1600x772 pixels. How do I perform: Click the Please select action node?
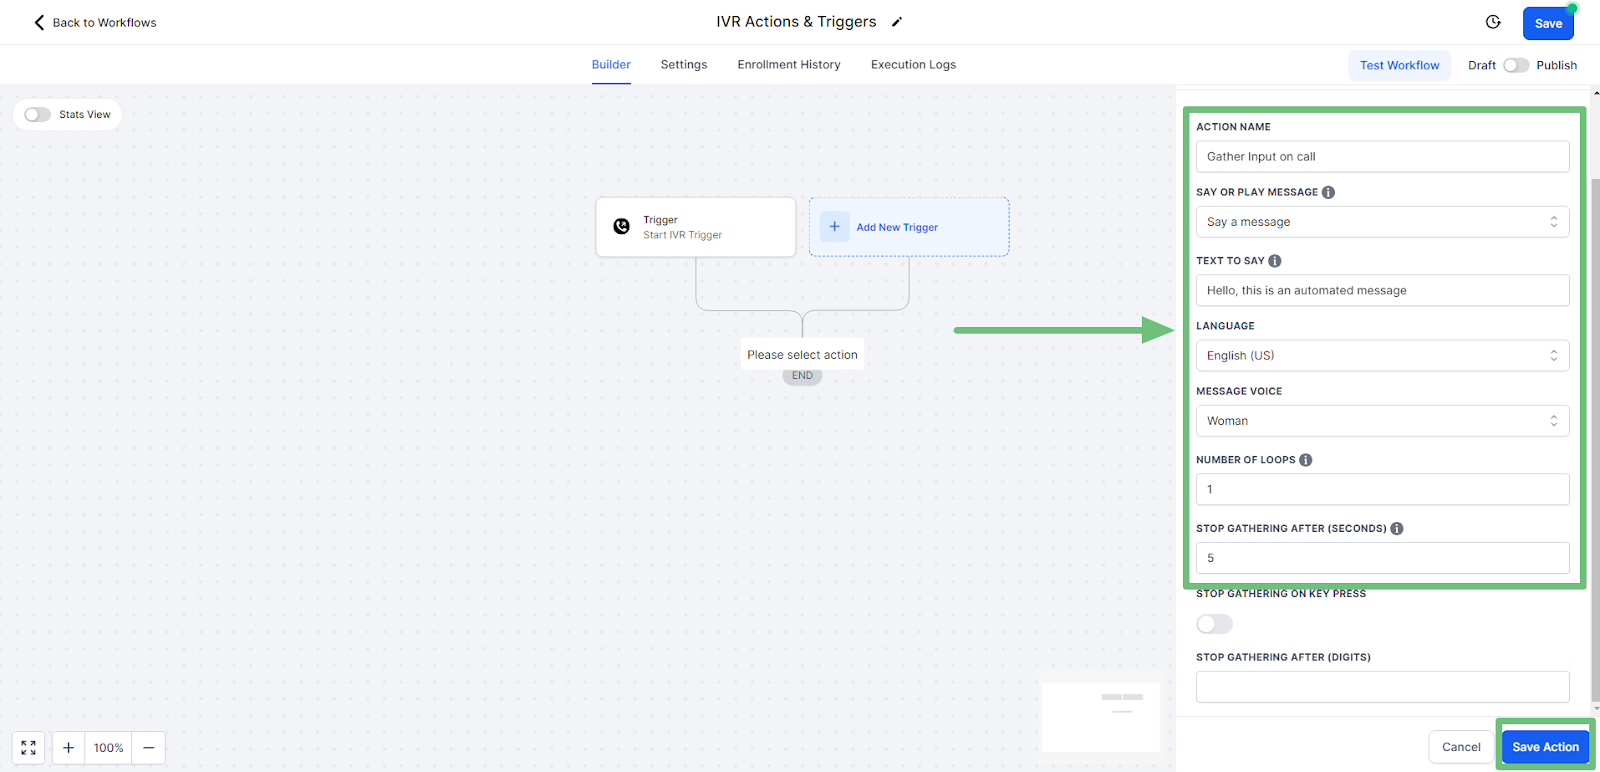click(x=802, y=355)
